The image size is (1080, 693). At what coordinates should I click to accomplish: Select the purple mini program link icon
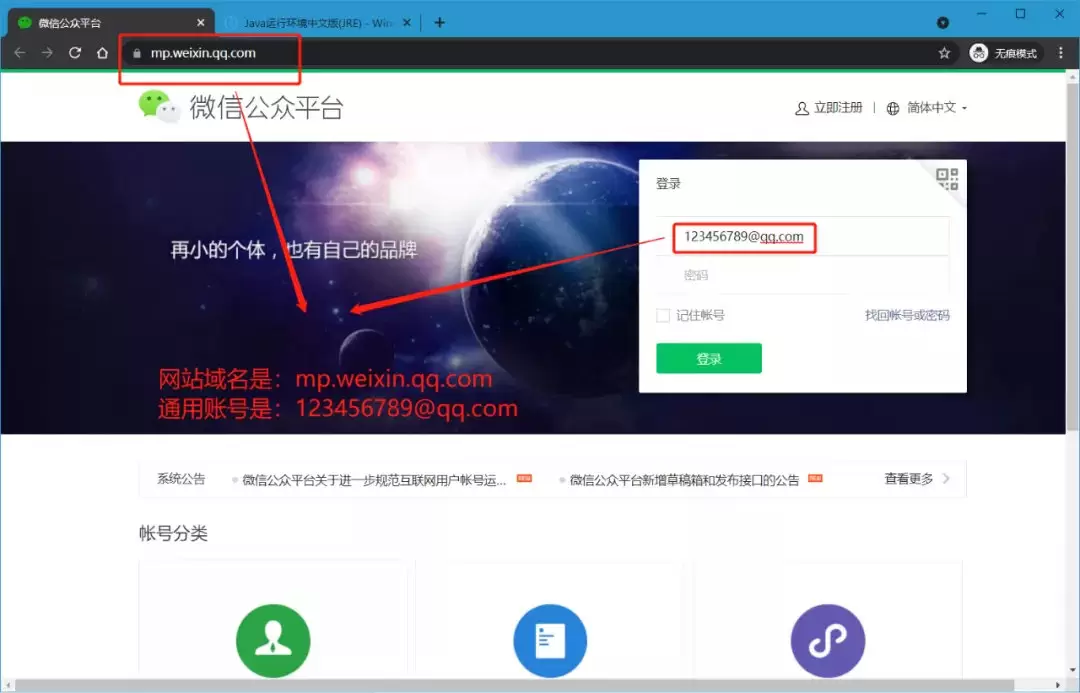coord(827,641)
